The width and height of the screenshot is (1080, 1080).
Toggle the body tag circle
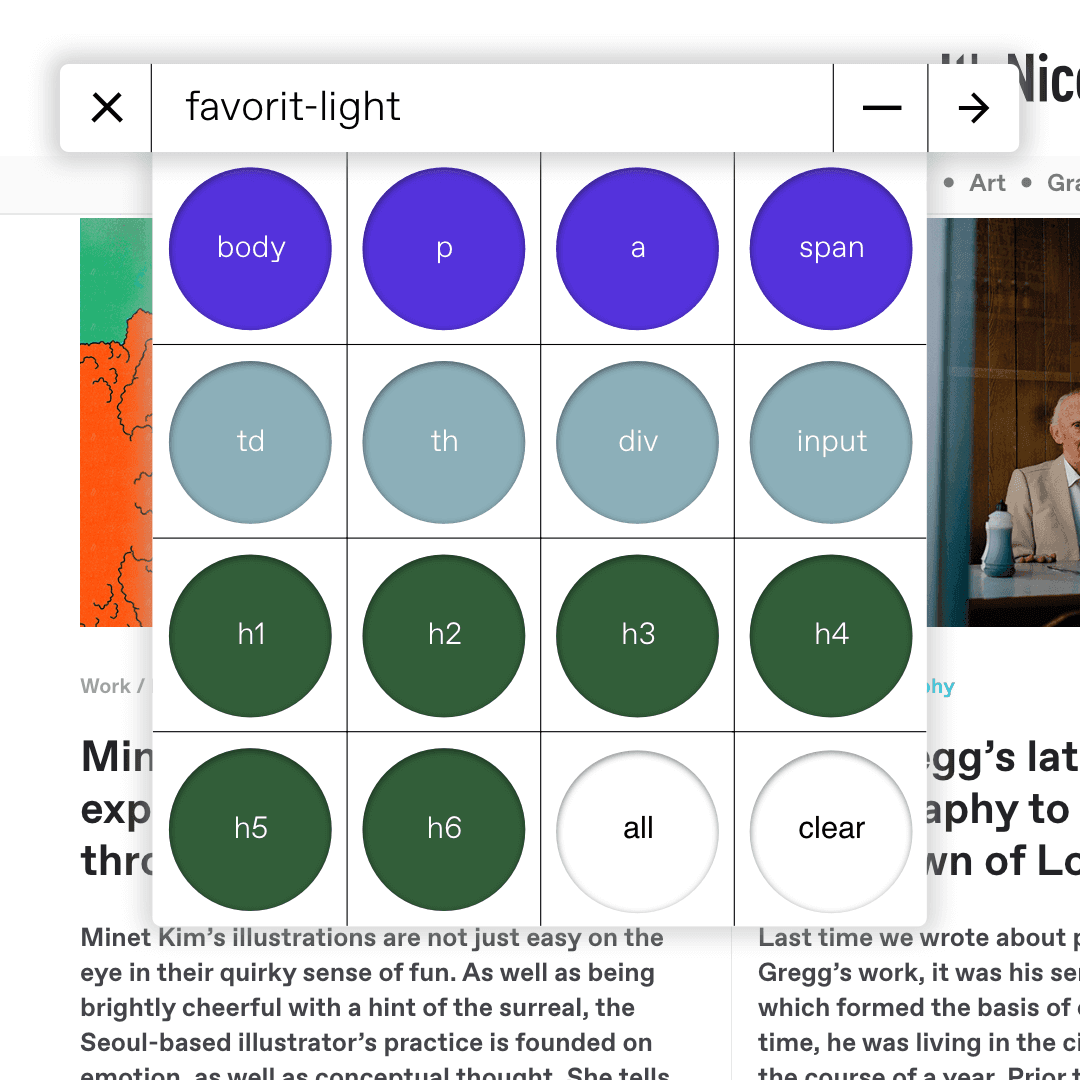tap(250, 248)
